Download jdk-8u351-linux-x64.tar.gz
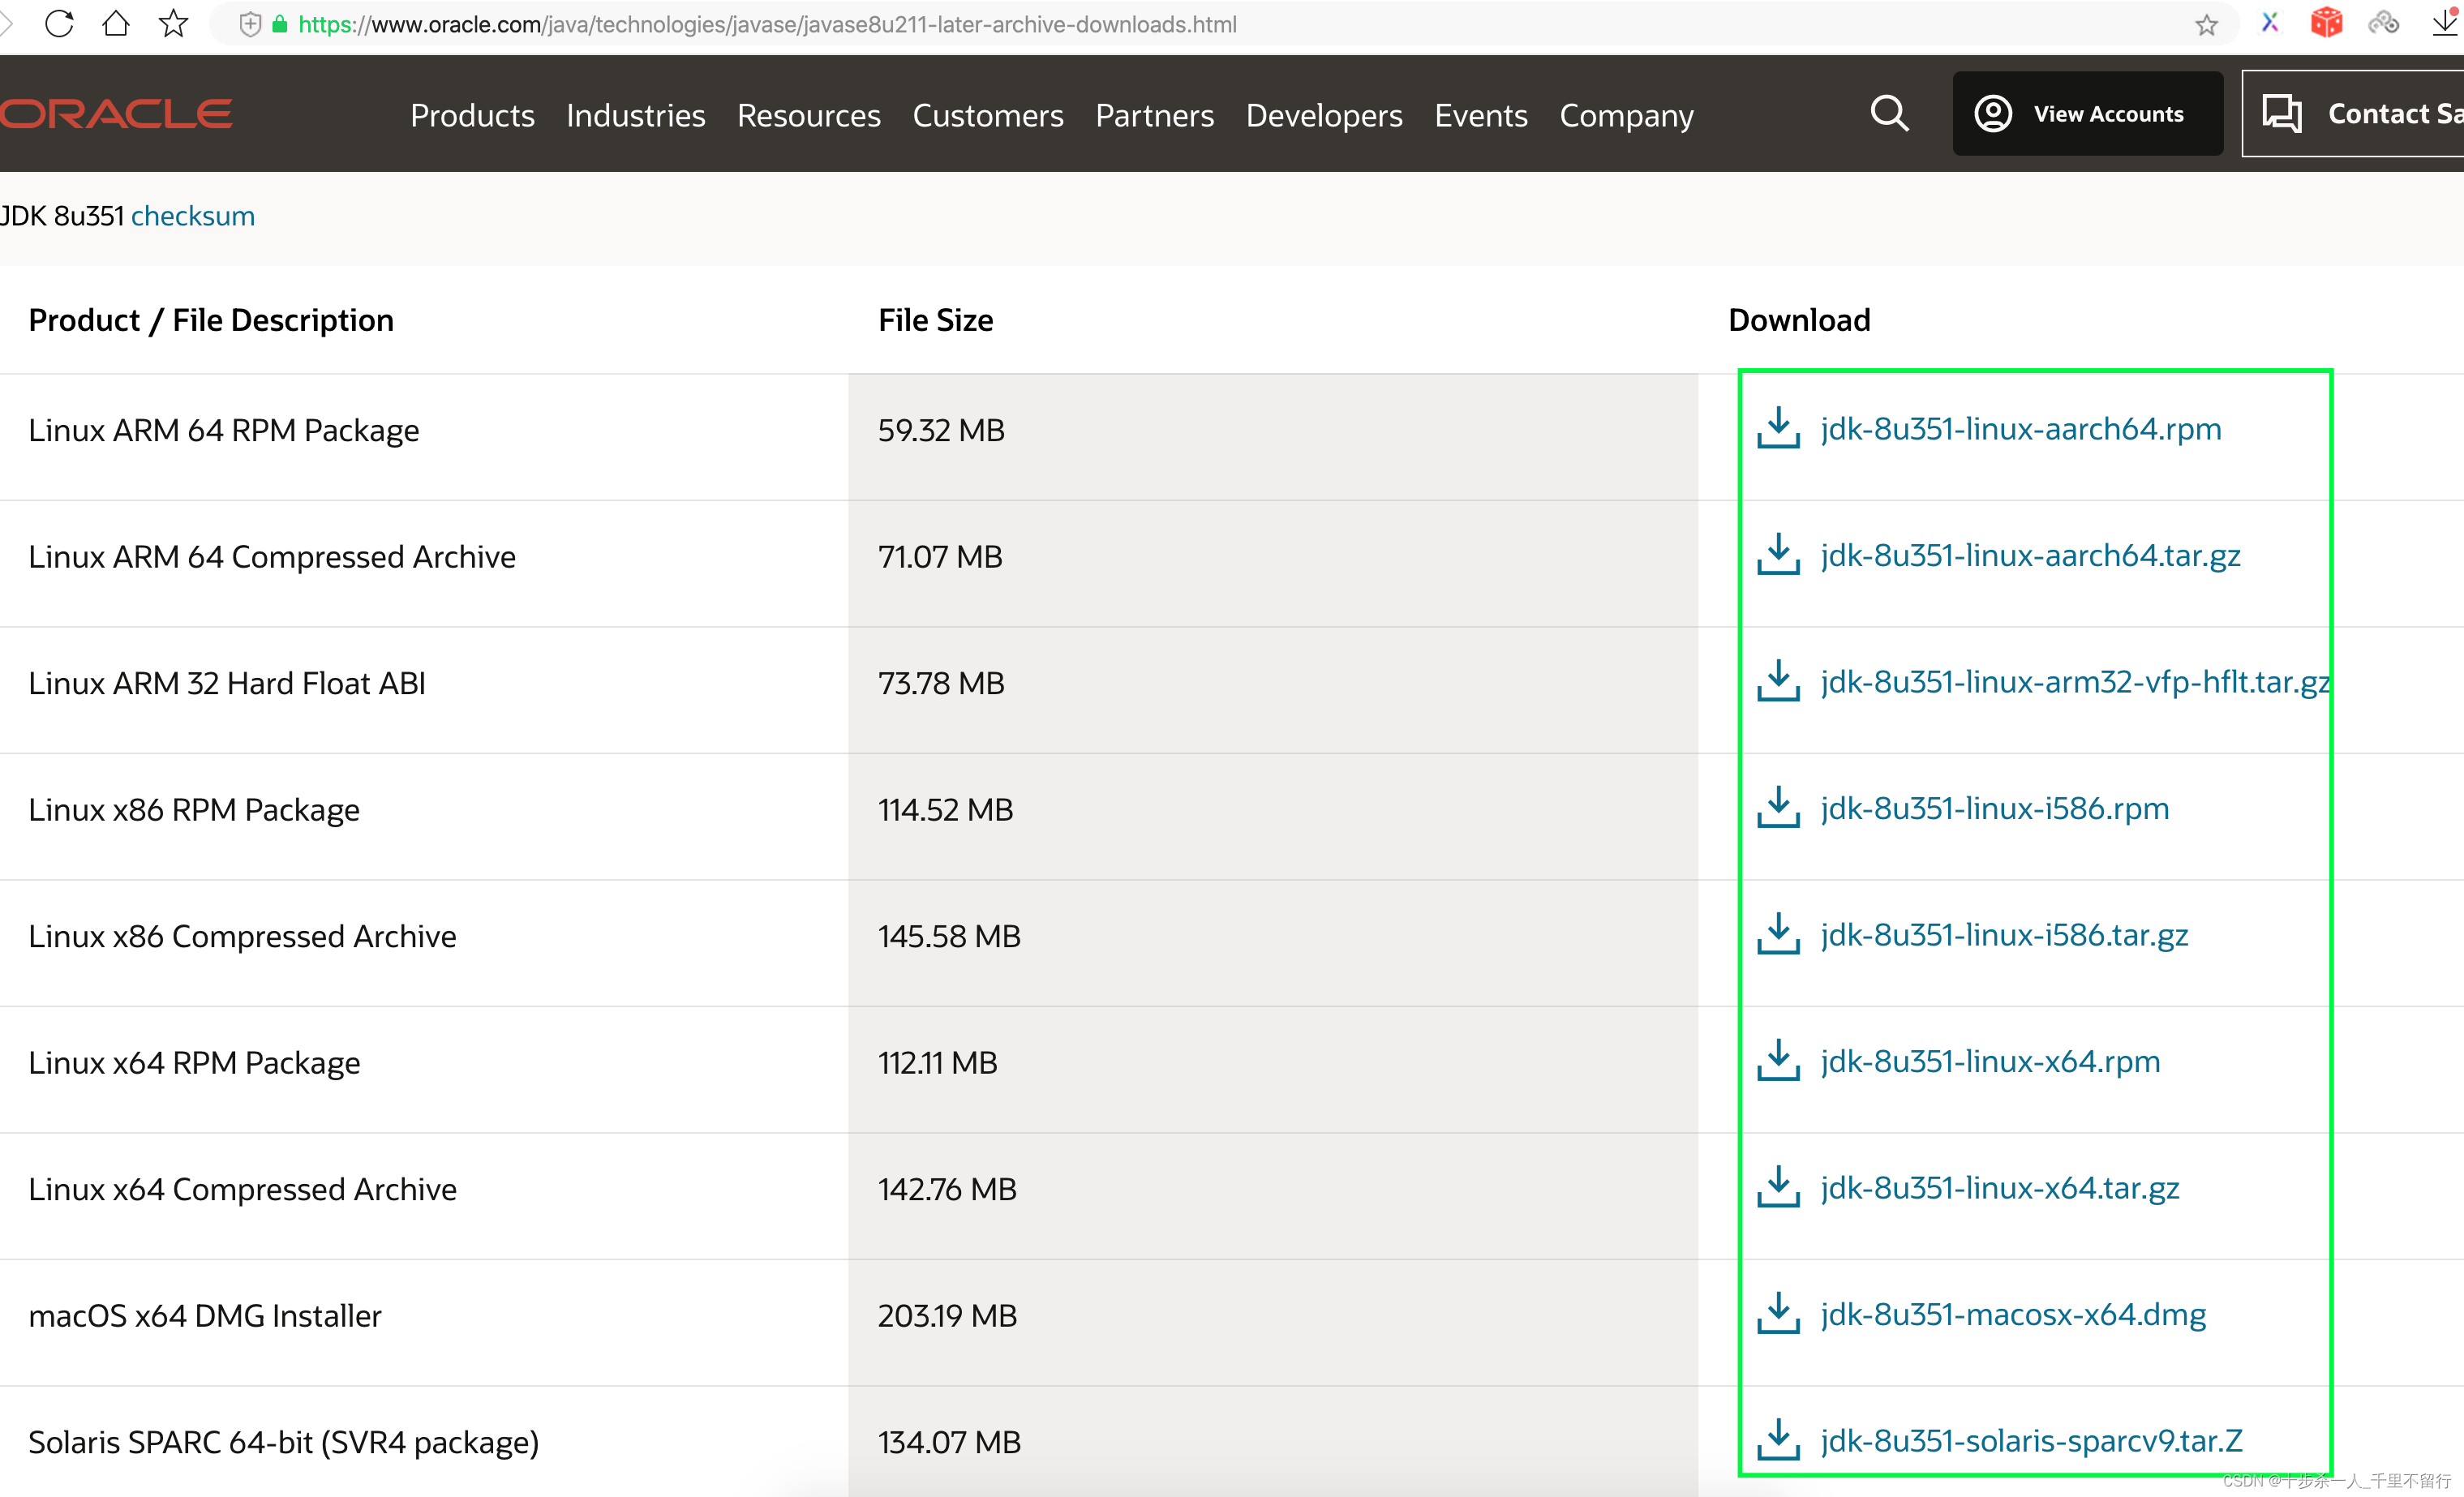This screenshot has height=1497, width=2464. click(2000, 1187)
